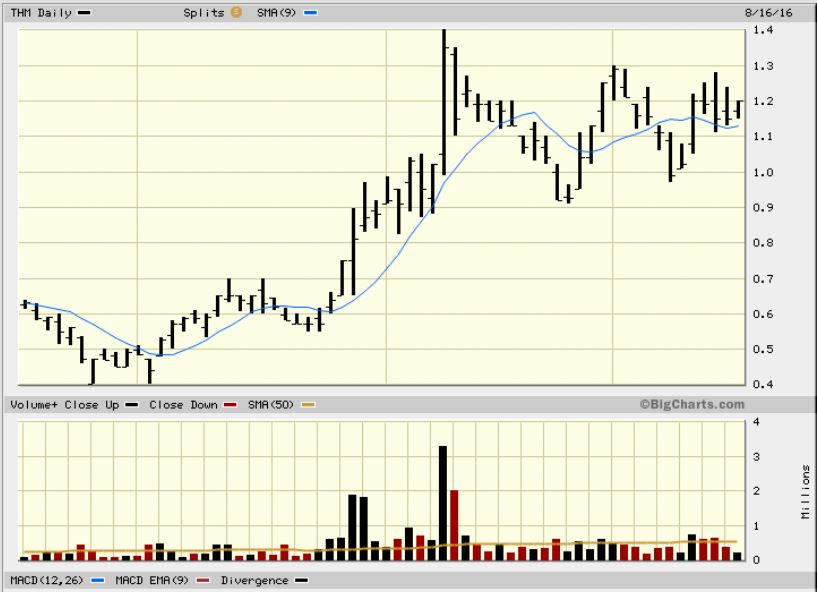Click the 'MACD EMA(9)' legend text
The width and height of the screenshot is (817, 592).
152,581
